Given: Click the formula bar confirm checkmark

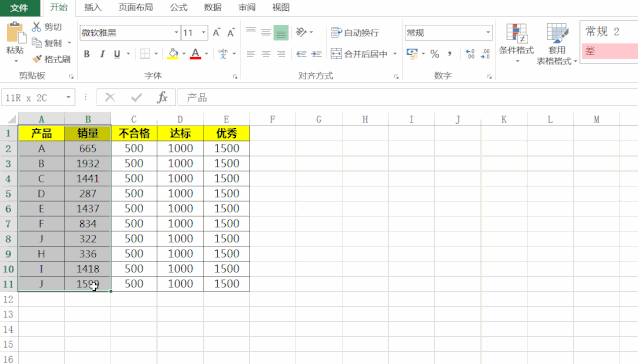Looking at the screenshot, I should click(136, 98).
